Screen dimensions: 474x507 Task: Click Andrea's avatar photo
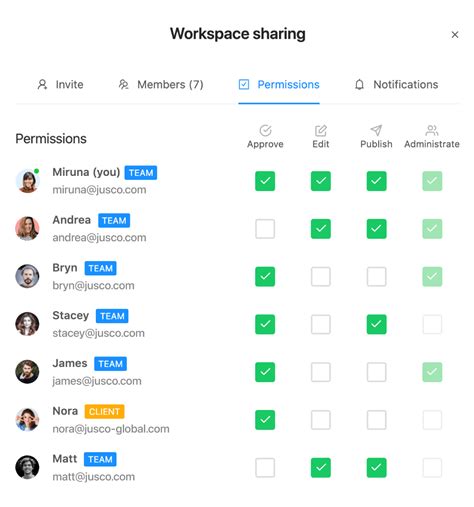(x=27, y=229)
